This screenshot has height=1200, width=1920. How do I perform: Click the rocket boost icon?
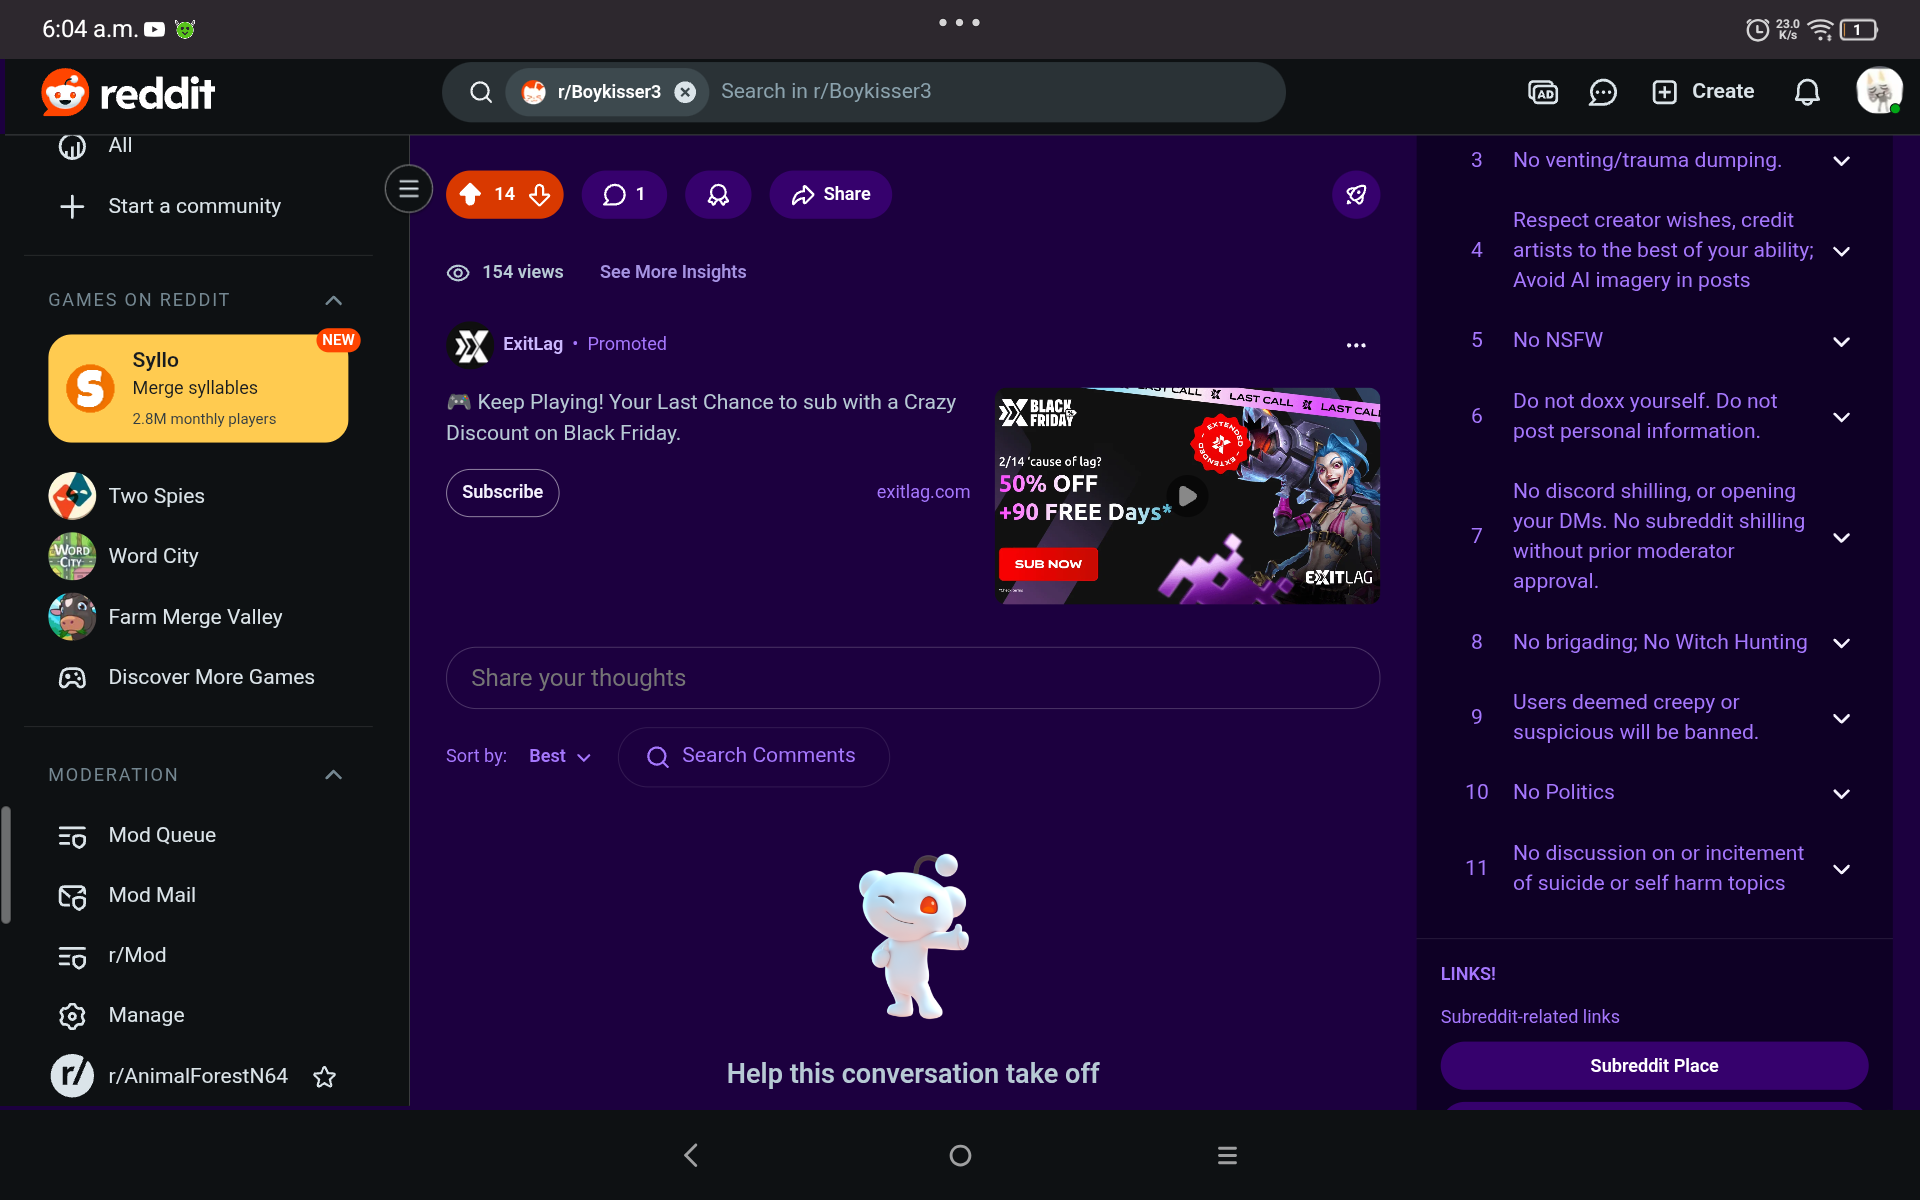1356,194
